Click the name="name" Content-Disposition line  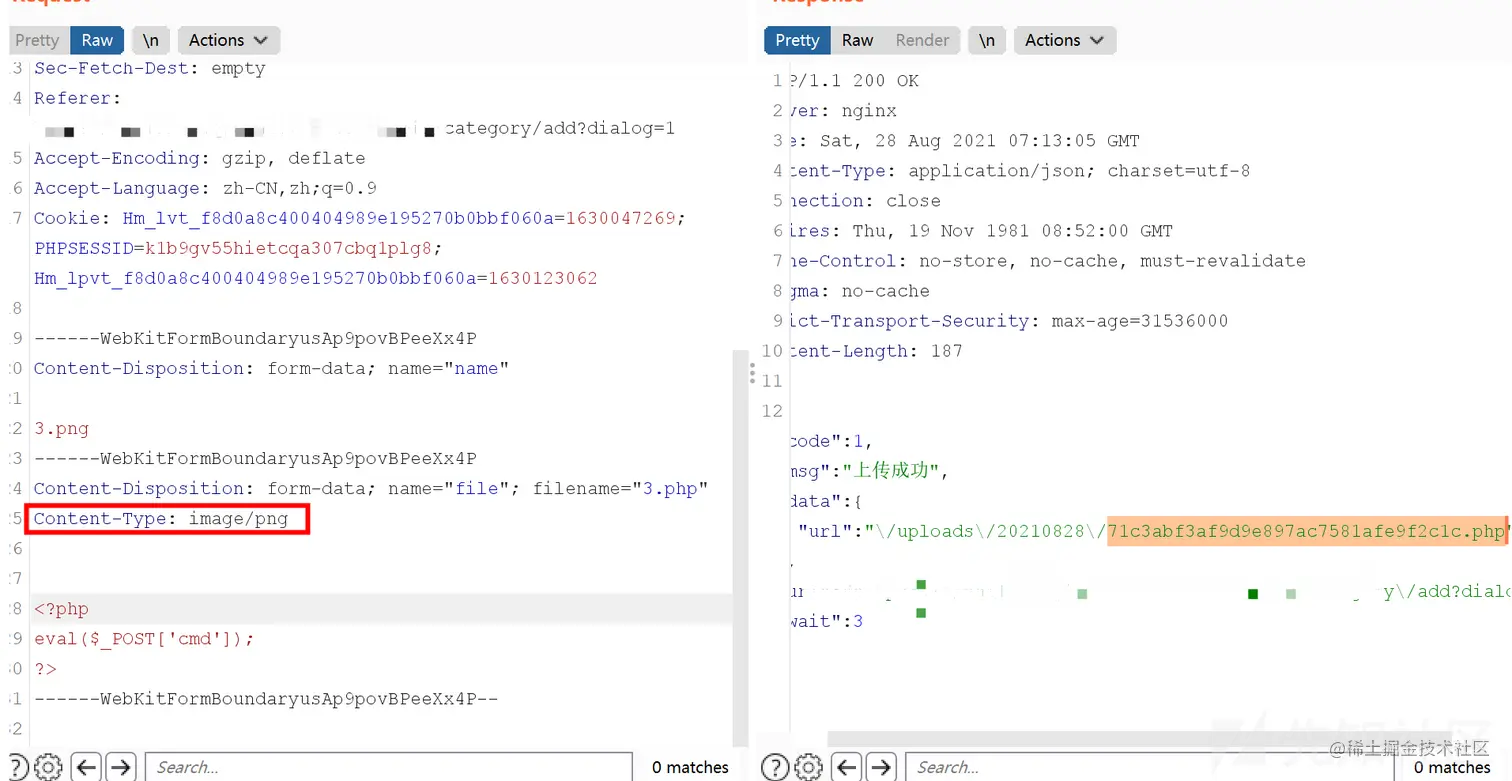[271, 368]
